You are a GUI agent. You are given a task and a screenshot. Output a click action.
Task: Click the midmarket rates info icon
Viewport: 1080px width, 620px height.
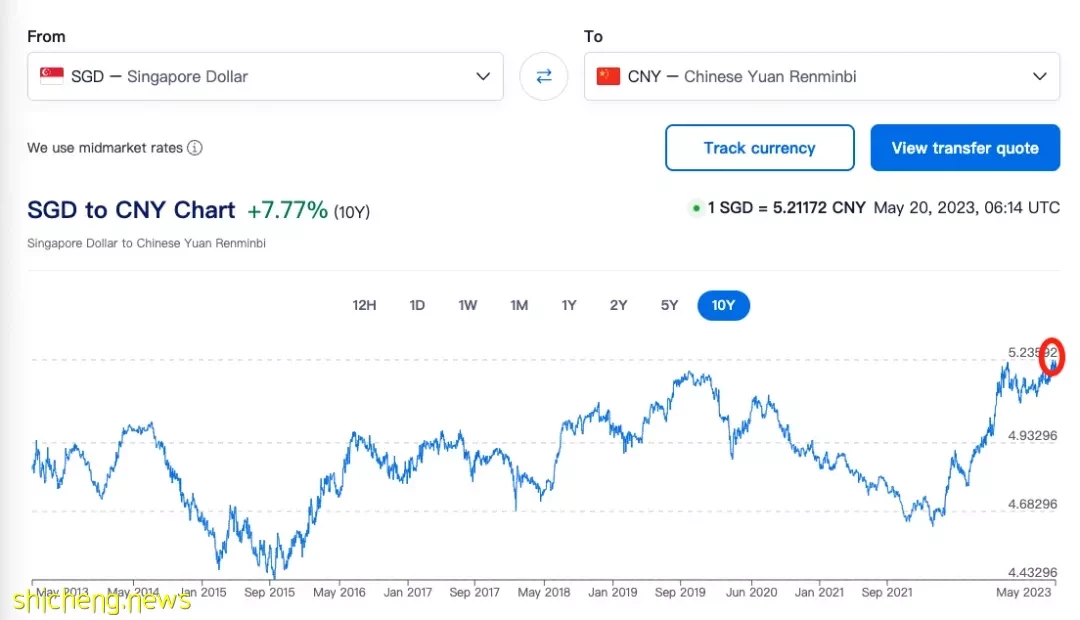195,148
